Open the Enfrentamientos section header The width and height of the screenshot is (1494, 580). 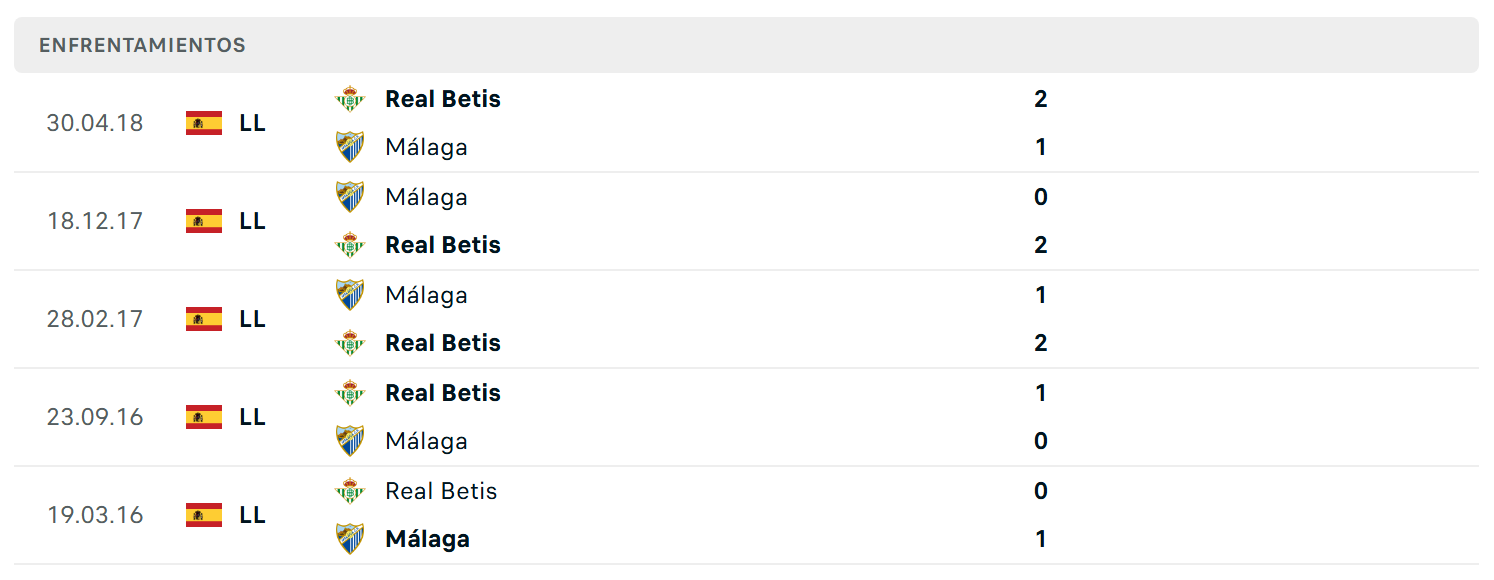click(746, 45)
